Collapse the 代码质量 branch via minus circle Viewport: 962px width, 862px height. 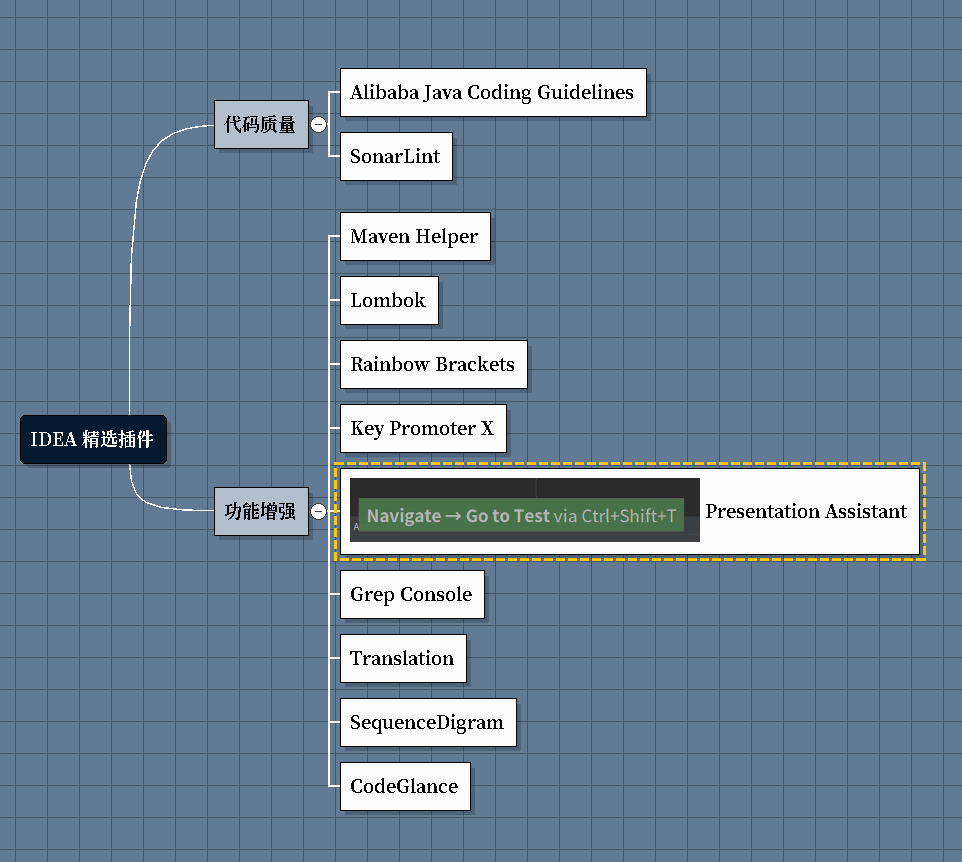pyautogui.click(x=318, y=125)
